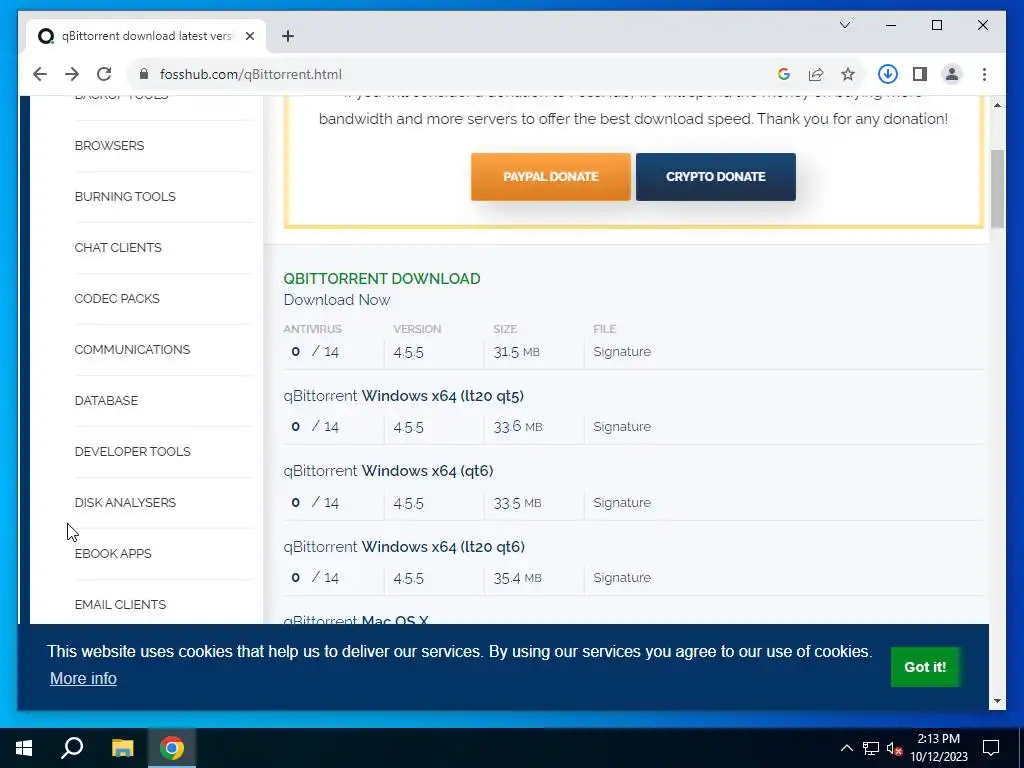1024x768 pixels.
Task: Click Signature link in the 33.6 MB row
Action: coord(622,426)
